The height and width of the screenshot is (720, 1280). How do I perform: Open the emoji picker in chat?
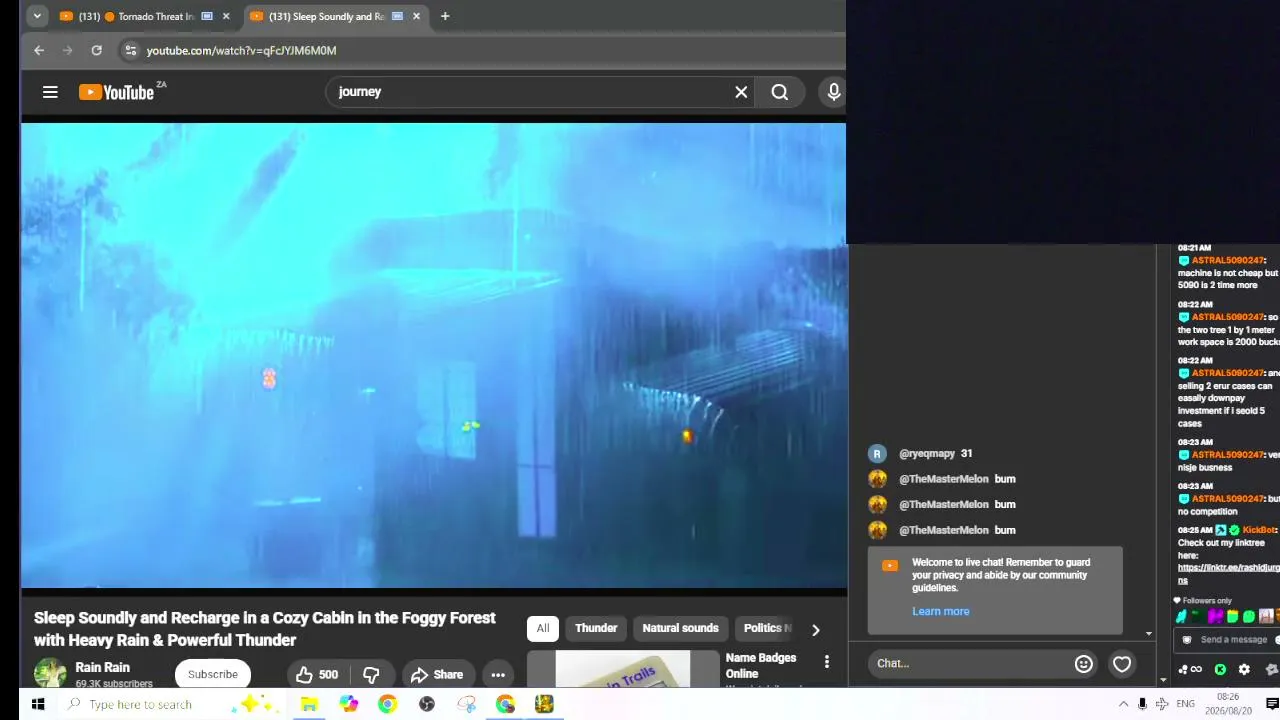tap(1084, 663)
